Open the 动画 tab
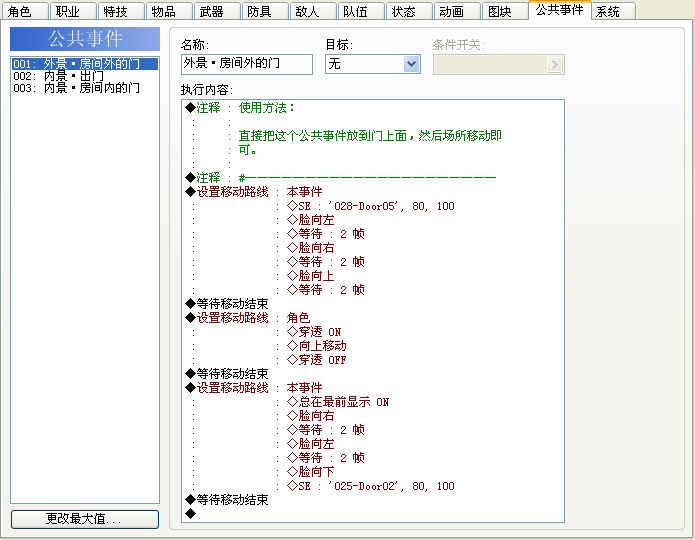 (x=457, y=11)
